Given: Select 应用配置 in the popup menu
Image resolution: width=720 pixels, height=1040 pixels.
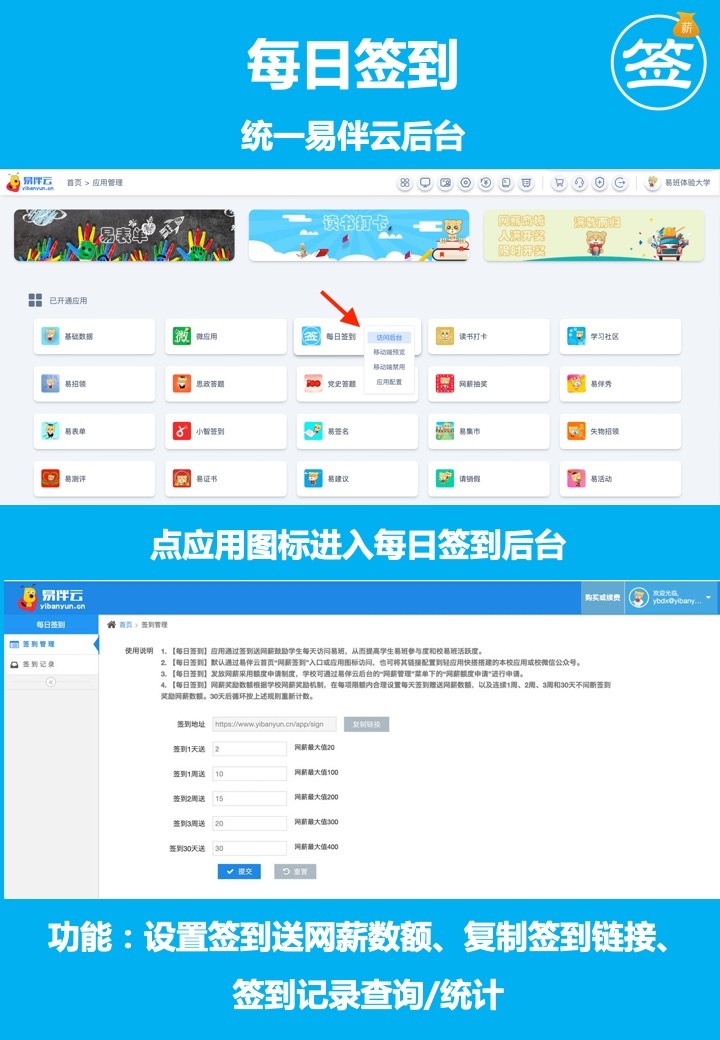Looking at the screenshot, I should 389,382.
